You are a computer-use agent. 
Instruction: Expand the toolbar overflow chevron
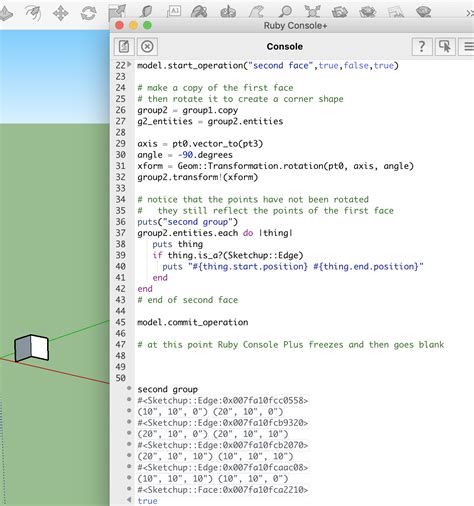coord(470,13)
